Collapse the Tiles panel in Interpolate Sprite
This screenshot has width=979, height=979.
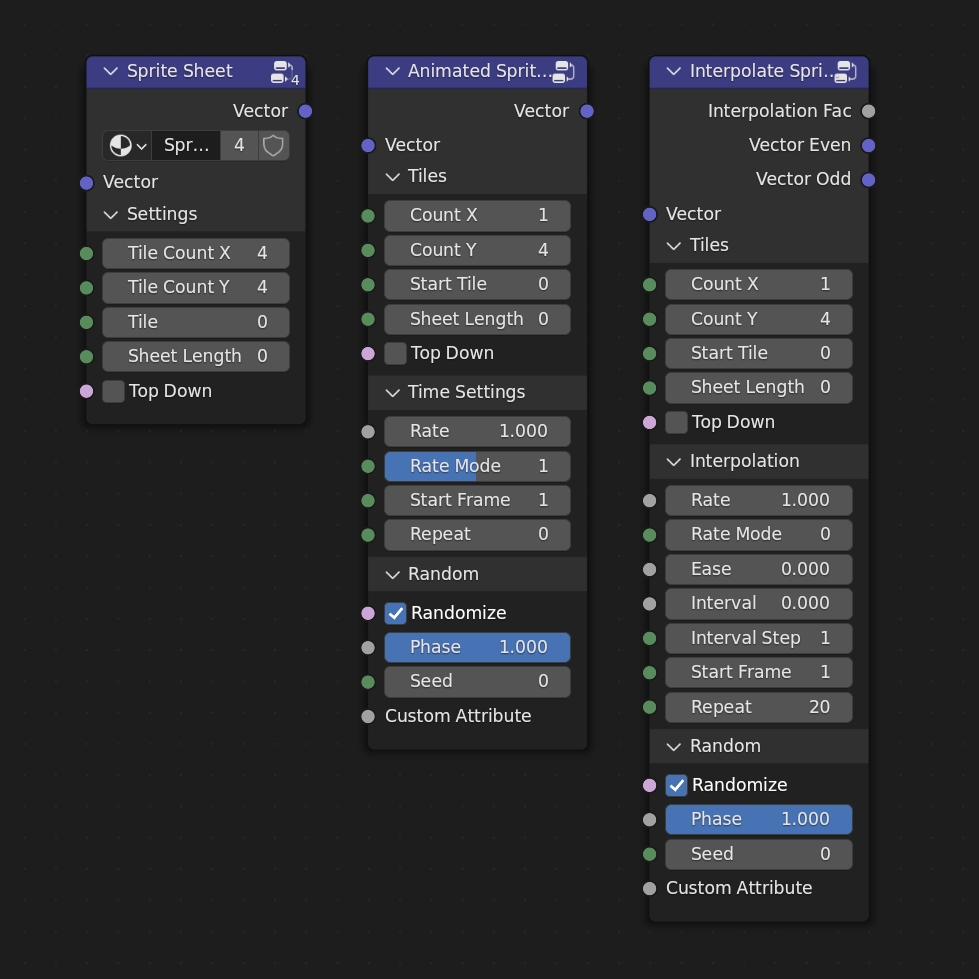pos(674,245)
